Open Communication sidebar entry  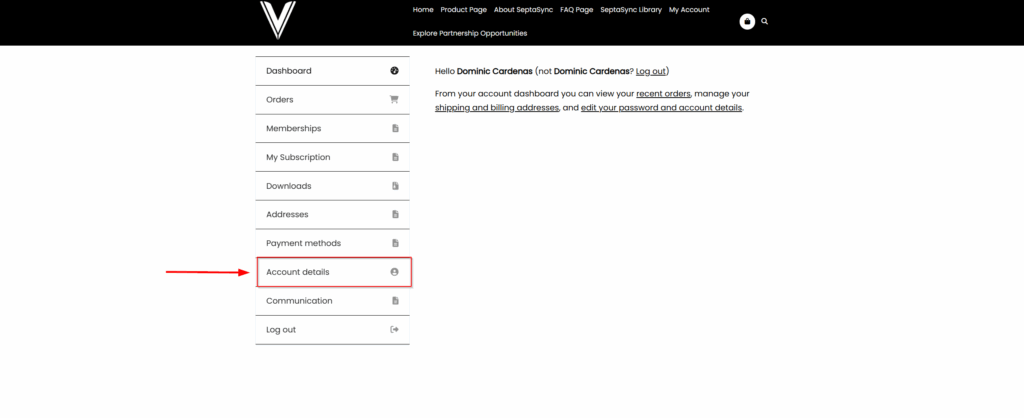pos(299,301)
